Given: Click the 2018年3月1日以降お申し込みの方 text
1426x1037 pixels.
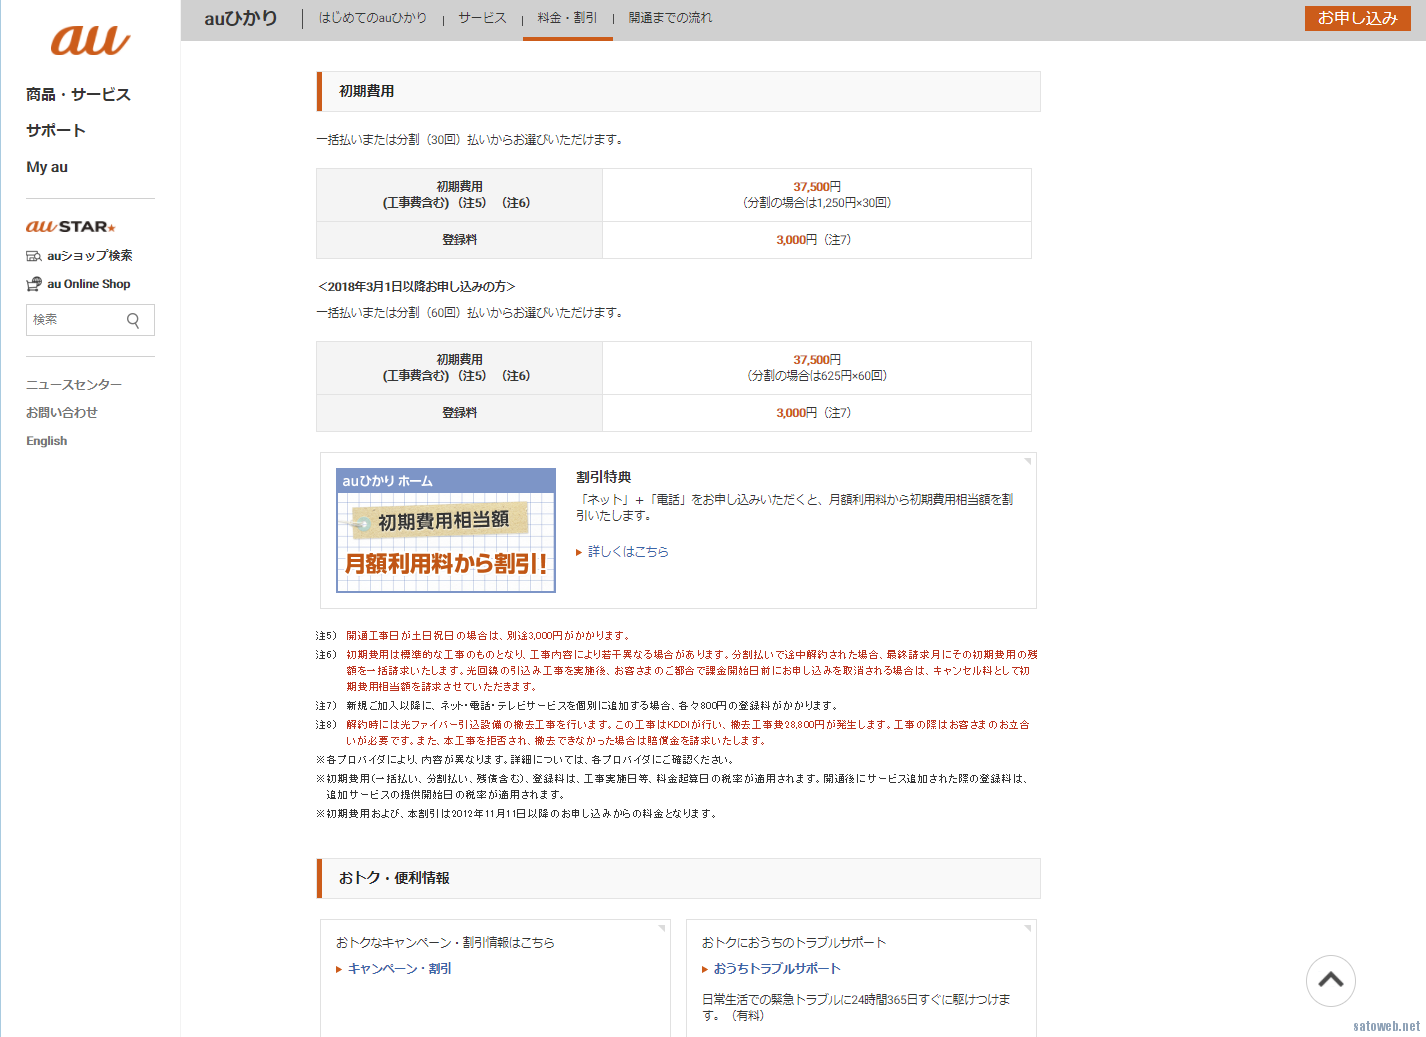Looking at the screenshot, I should (x=416, y=287).
